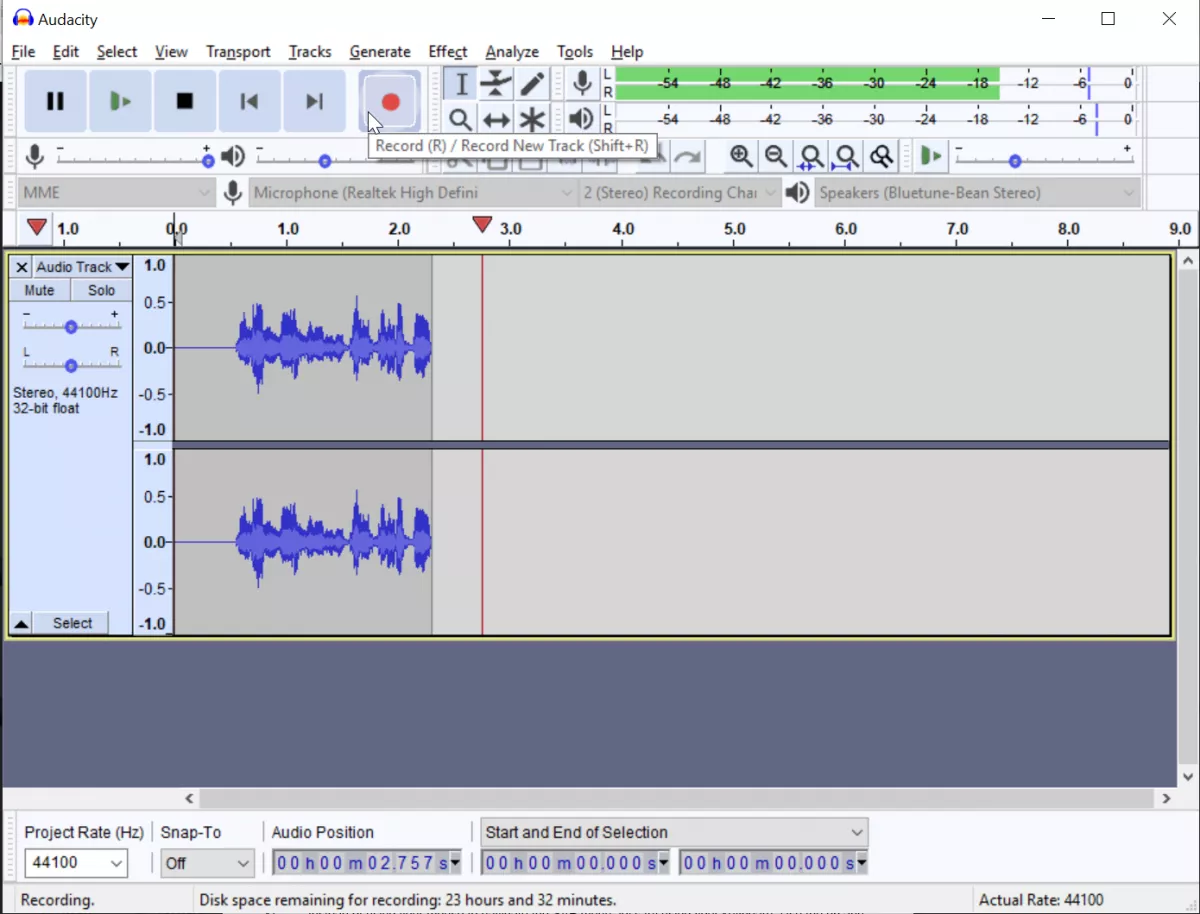Solo the audio track

click(x=101, y=291)
